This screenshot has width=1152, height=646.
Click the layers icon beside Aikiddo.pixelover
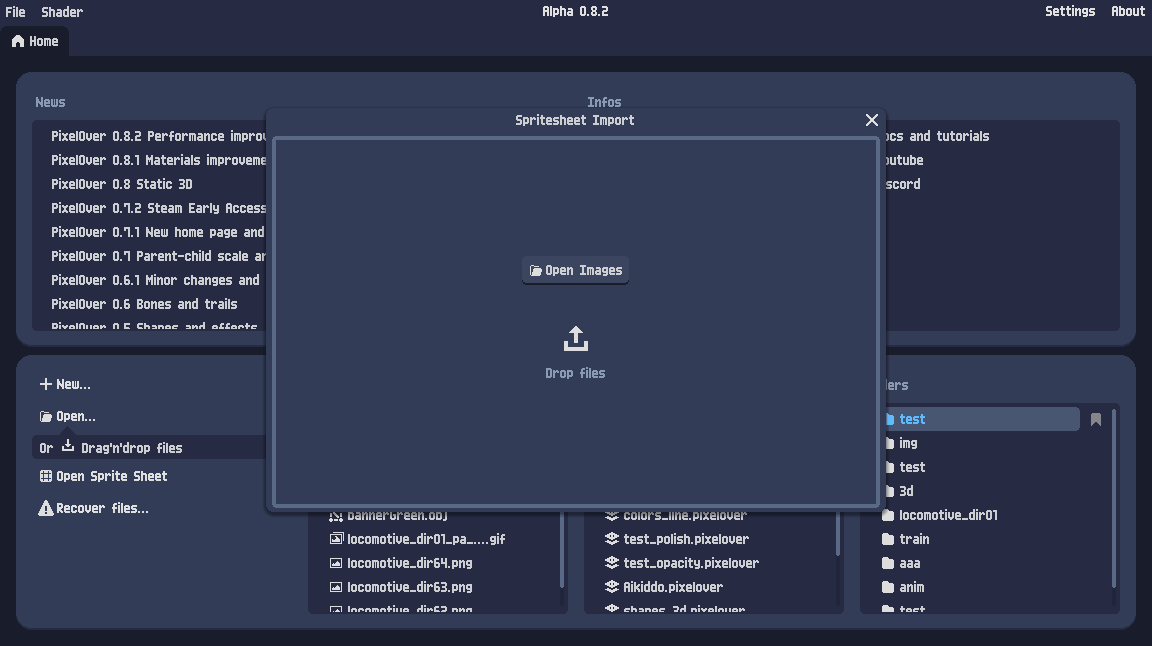(611, 587)
